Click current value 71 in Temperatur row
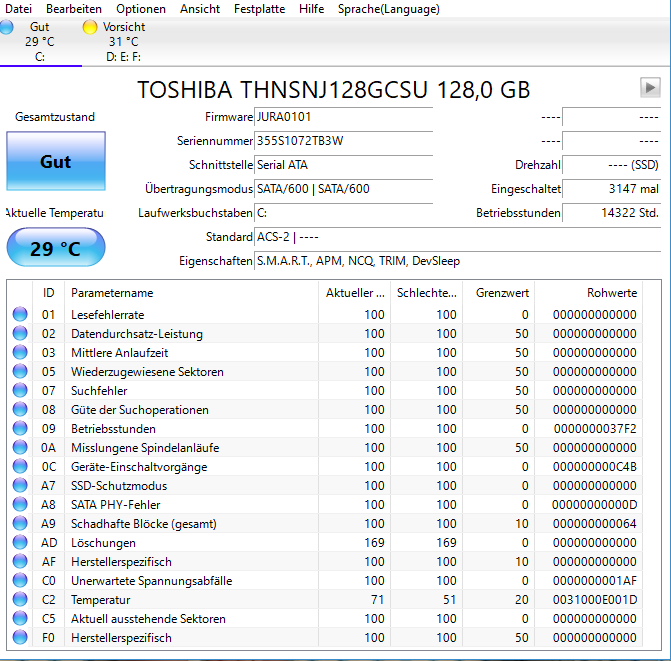Screen dimensions: 671x661 [x=377, y=600]
